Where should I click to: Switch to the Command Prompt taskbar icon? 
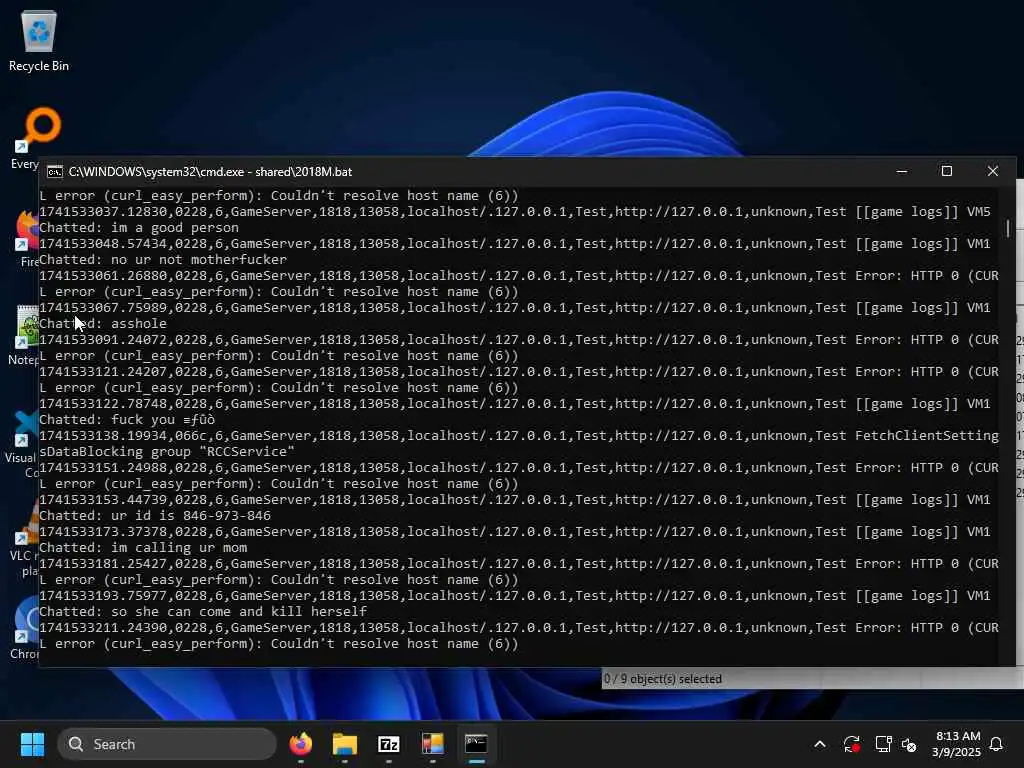click(476, 744)
